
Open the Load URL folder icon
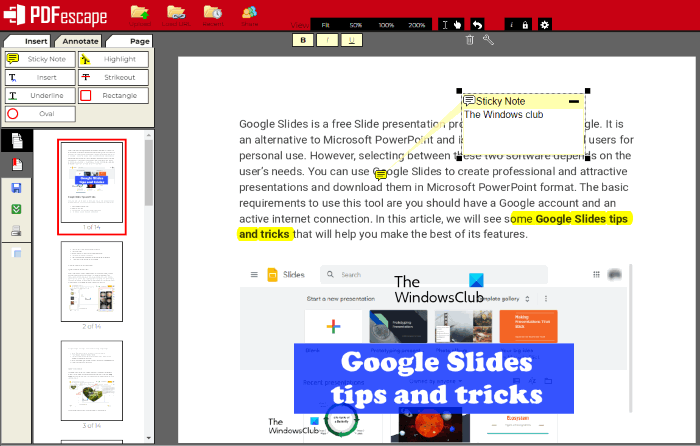[176, 13]
